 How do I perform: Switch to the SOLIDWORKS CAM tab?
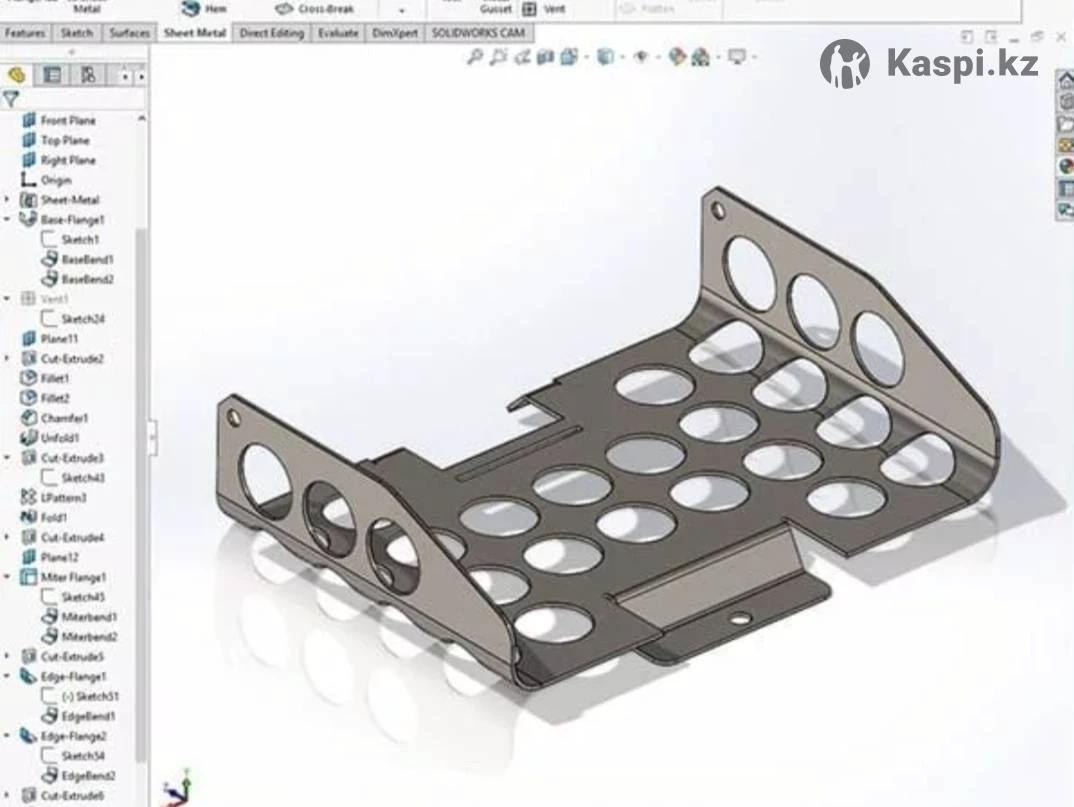(477, 33)
